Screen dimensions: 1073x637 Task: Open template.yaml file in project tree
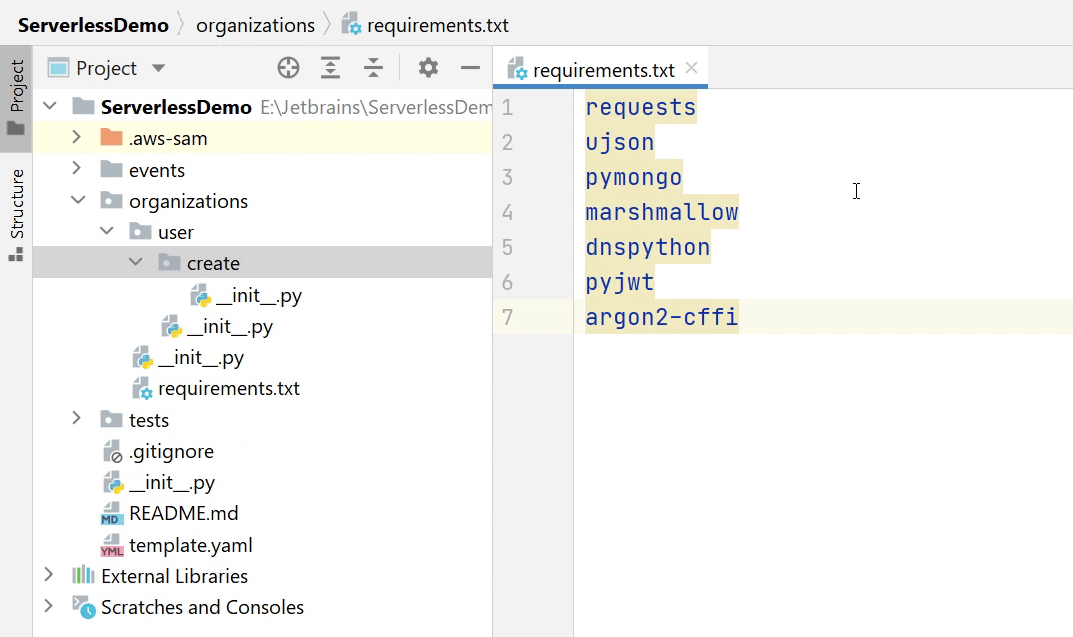190,545
